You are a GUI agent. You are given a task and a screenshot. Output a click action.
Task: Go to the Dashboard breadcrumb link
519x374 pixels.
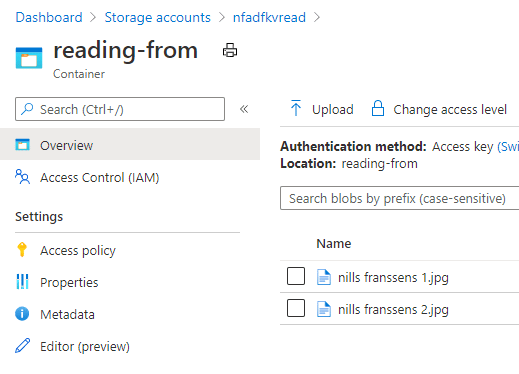[x=49, y=17]
